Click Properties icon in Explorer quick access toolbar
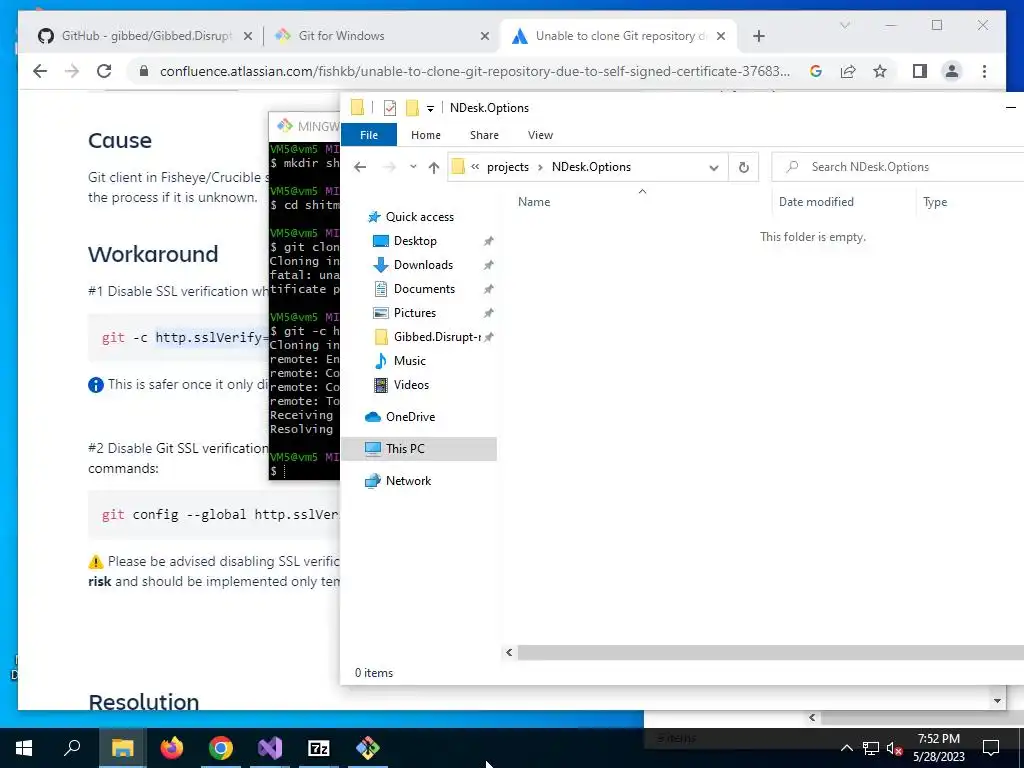 tap(390, 108)
